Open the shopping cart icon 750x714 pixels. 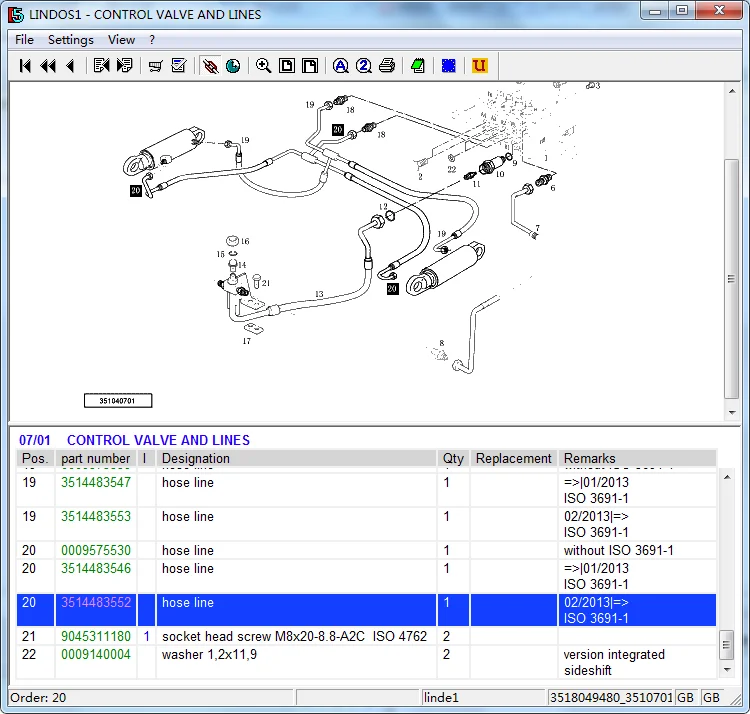[155, 66]
